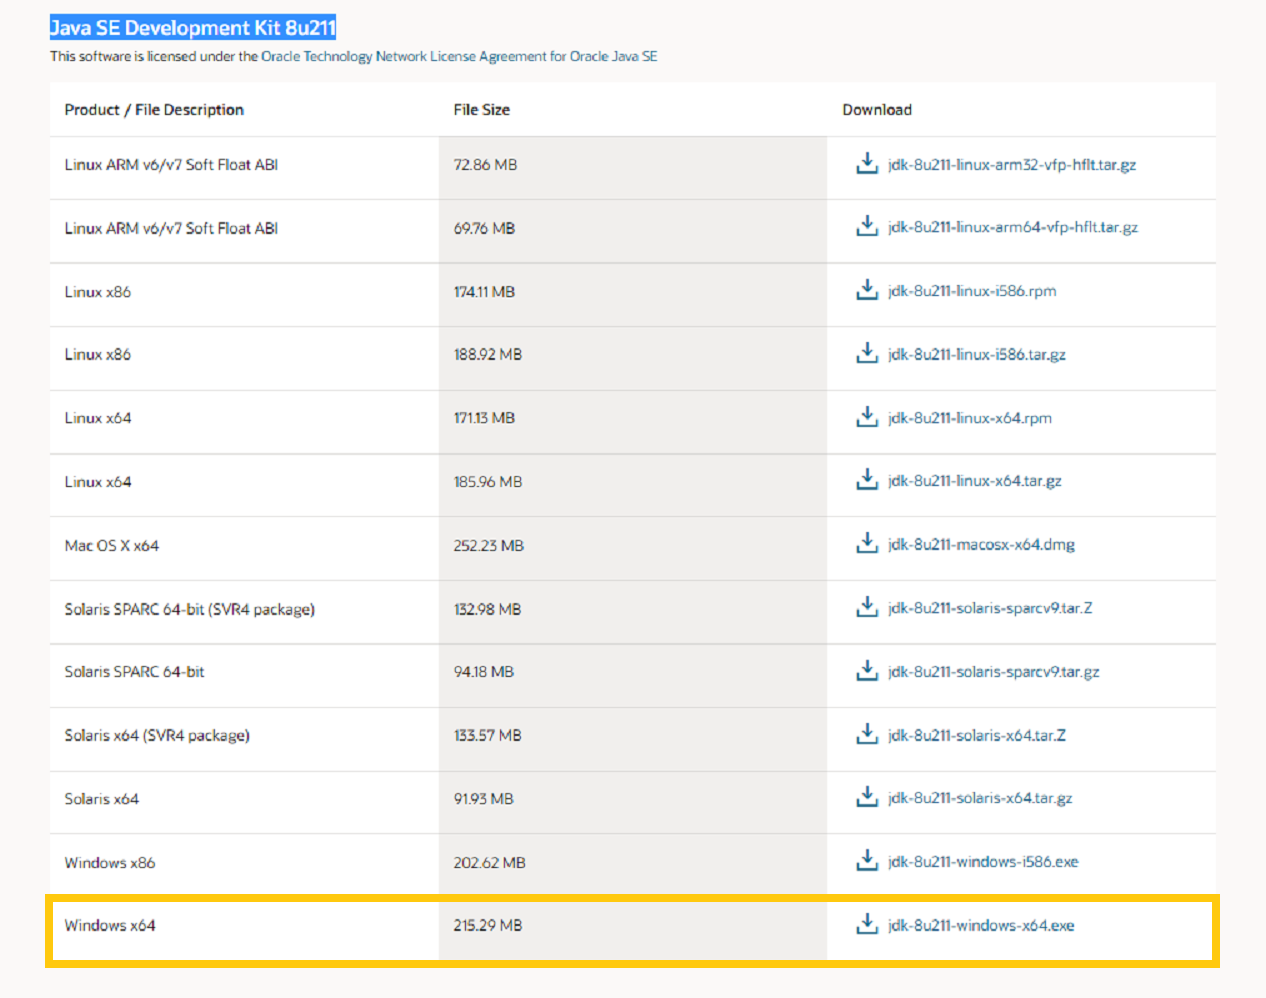Screen dimensions: 1266x998
Task: Click download icon beside jdk-8u211-linux-x64.rpm
Action: pyautogui.click(x=867, y=417)
